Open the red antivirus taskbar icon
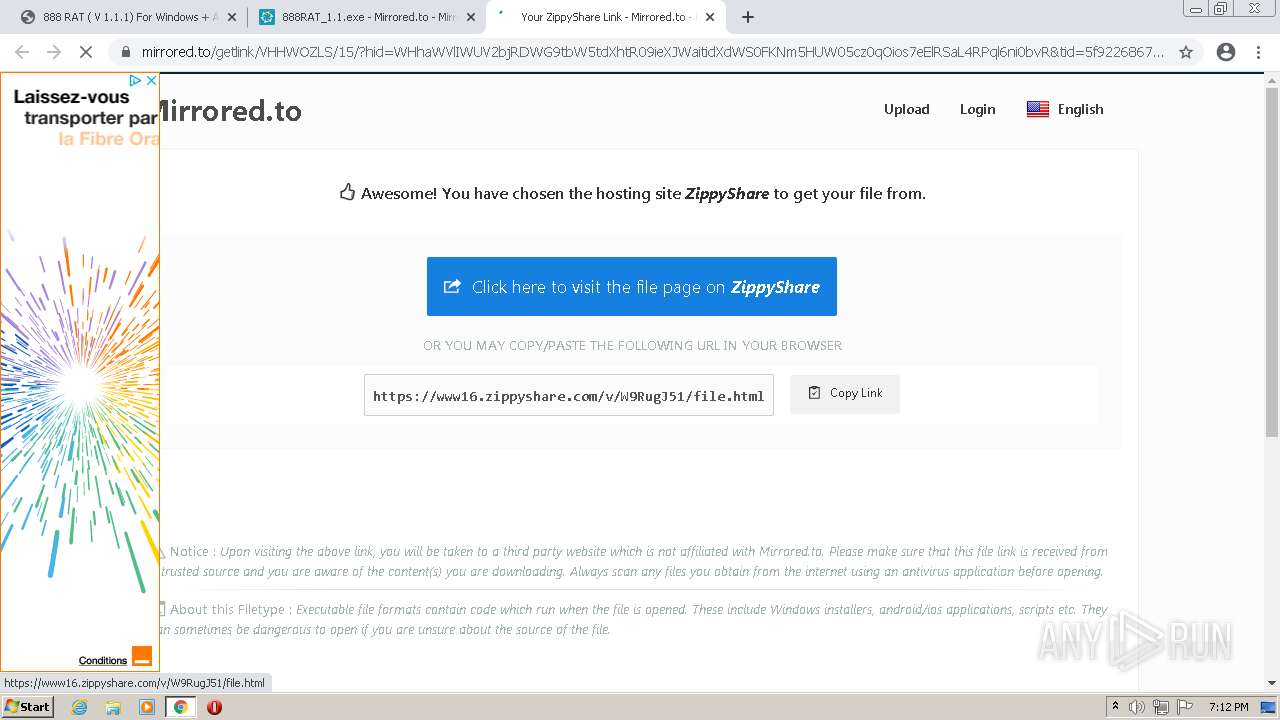 (214, 706)
